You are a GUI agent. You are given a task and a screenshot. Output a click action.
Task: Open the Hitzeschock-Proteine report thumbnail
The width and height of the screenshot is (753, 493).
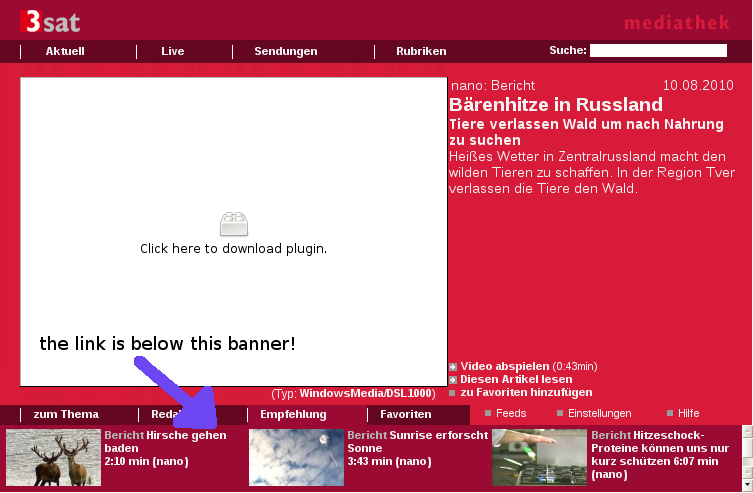[539, 458]
